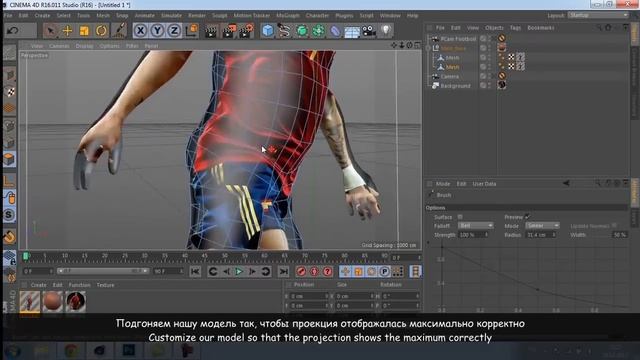Open the Layout dropdown
Image resolution: width=640 pixels, height=360 pixels.
[598, 15]
